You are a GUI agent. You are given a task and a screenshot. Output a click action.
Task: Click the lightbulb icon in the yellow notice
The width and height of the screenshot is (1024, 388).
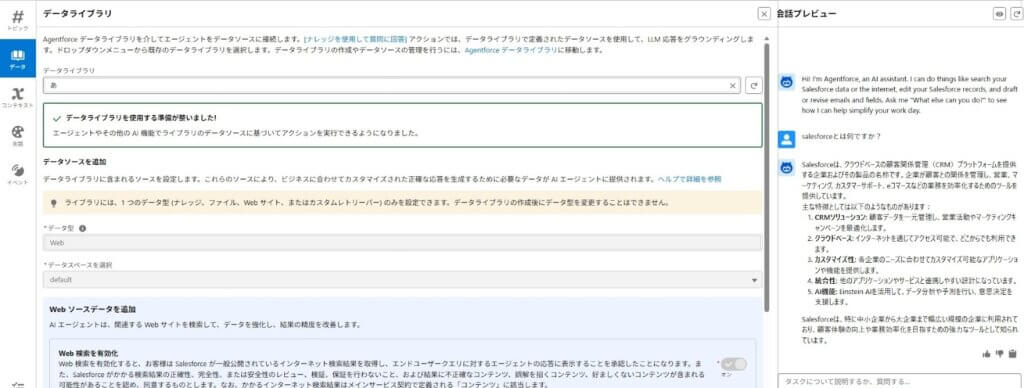point(54,203)
